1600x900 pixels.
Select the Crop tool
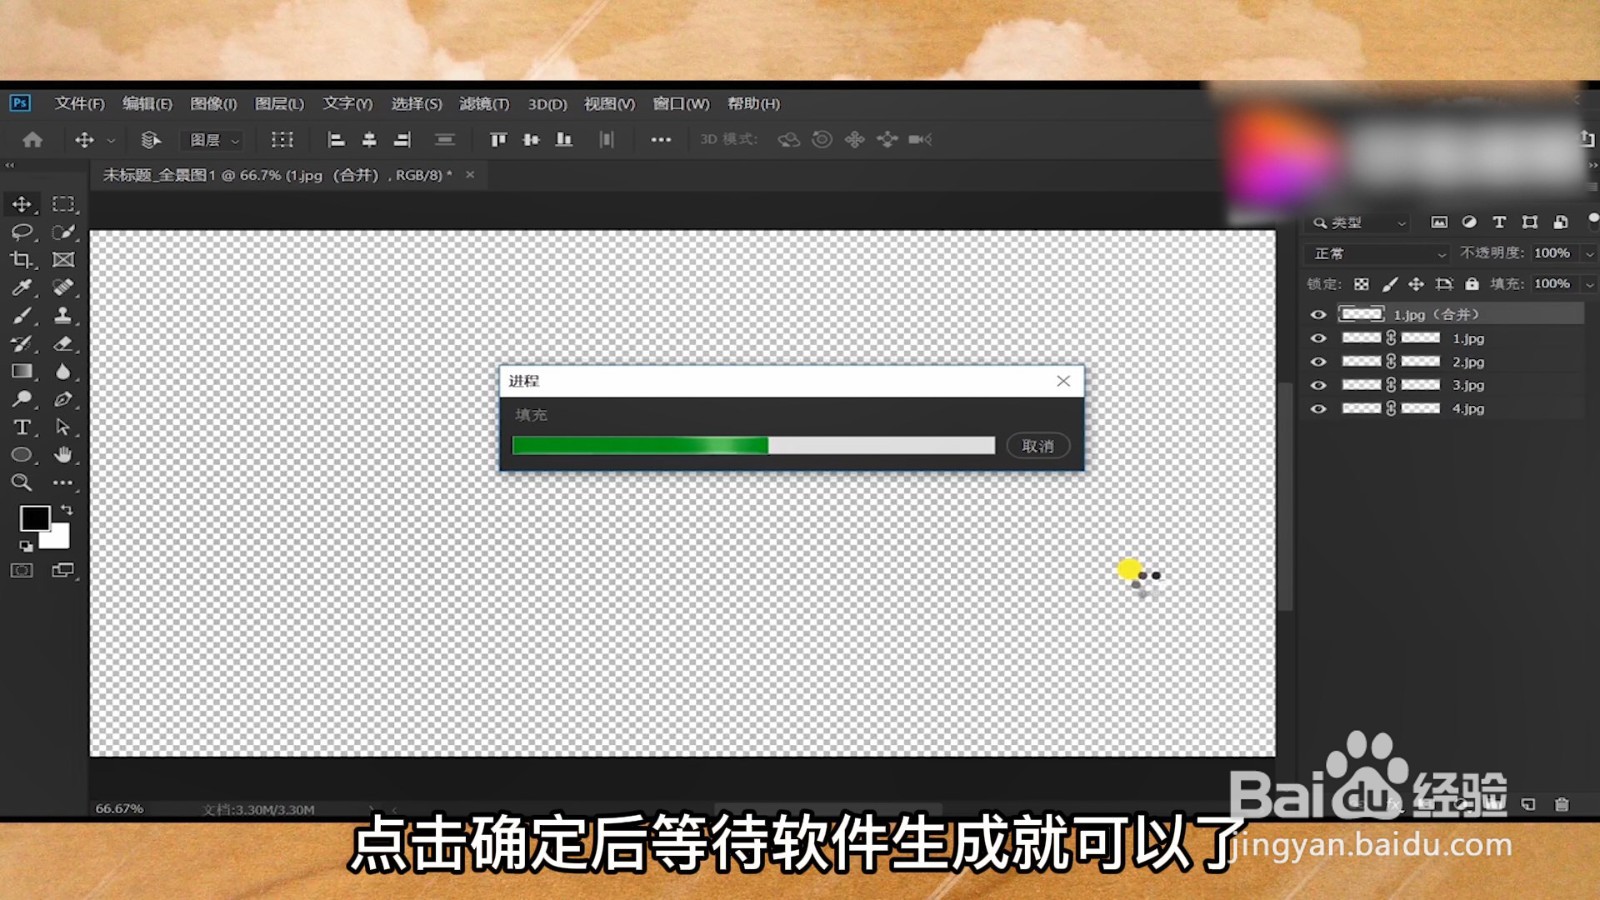coord(22,259)
